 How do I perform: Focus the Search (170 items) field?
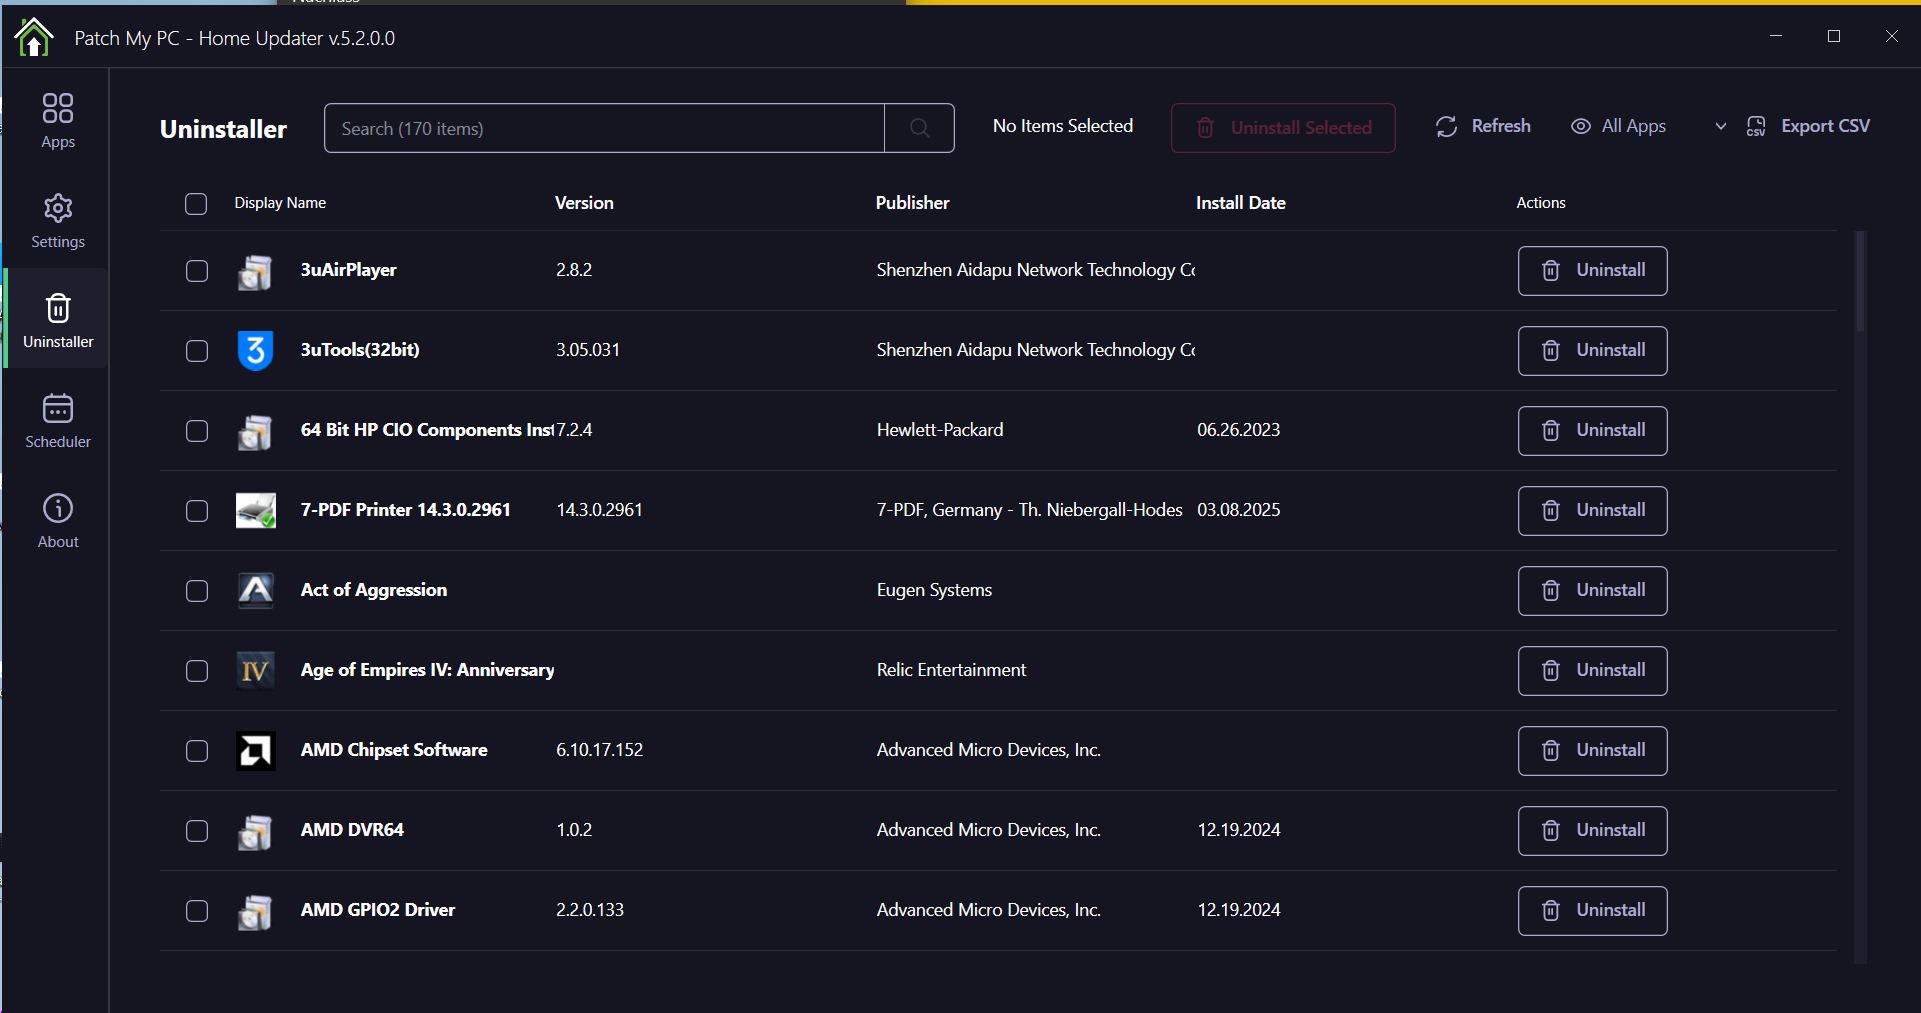(604, 128)
